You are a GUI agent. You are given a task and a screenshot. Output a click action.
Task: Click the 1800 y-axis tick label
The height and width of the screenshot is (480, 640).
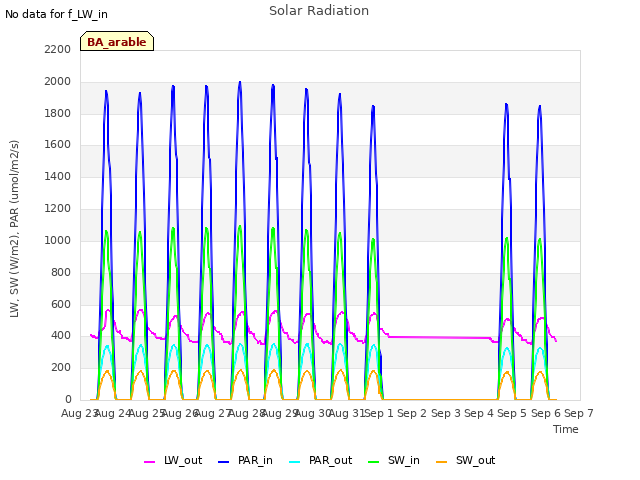tap(58, 113)
